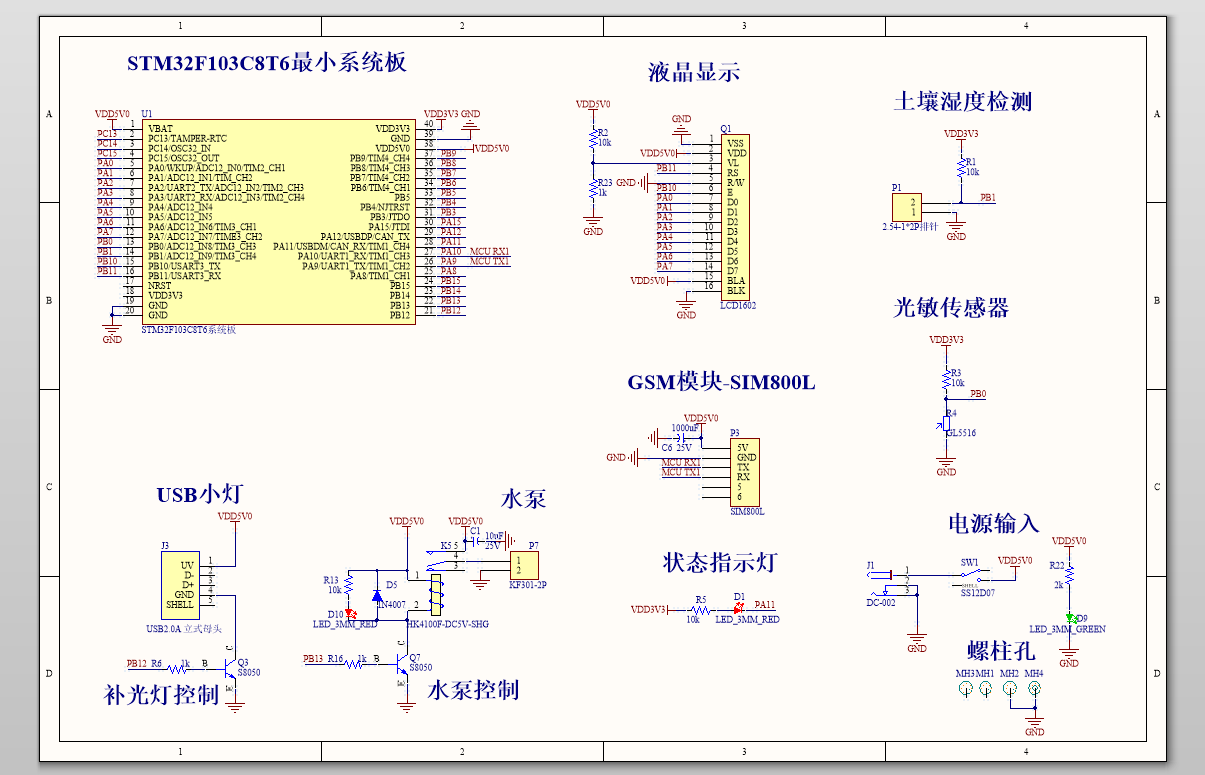This screenshot has height=775, width=1205.
Task: Click the '土壤湿度检测' section heading
Action: (962, 101)
